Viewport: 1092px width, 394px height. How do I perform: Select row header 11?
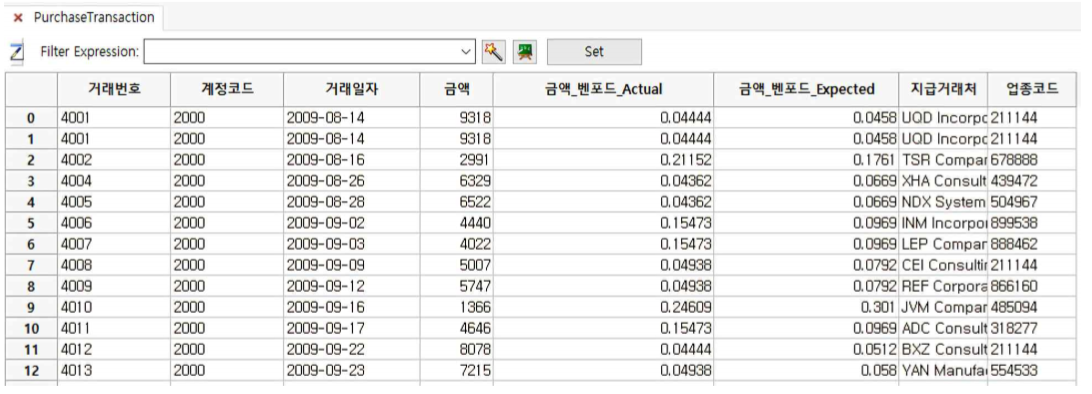tap(31, 349)
